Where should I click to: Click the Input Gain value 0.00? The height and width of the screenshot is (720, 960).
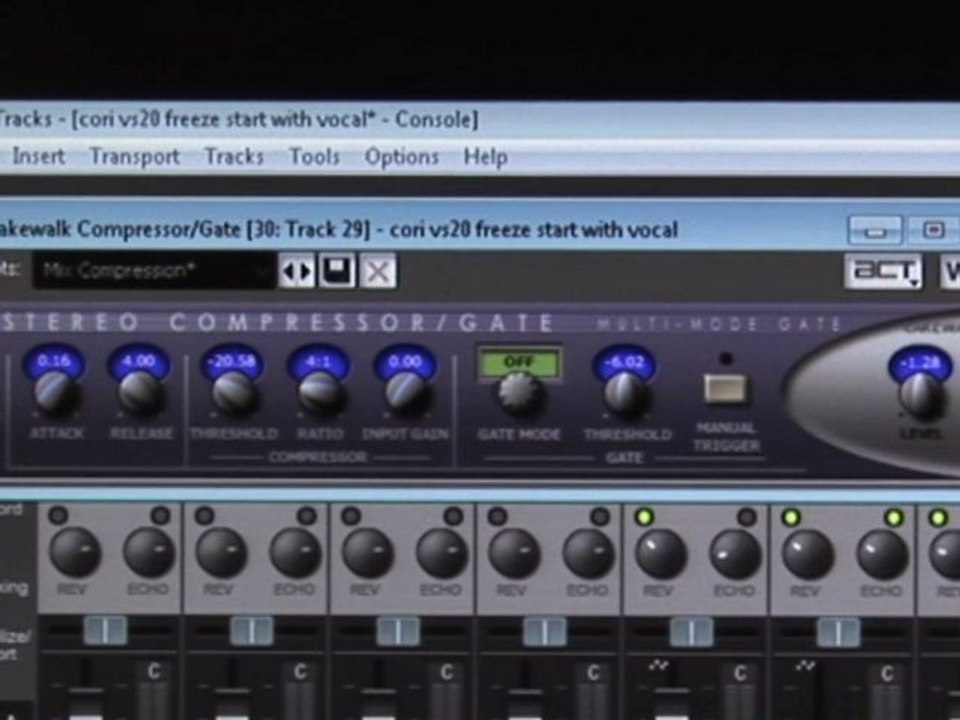coord(405,361)
